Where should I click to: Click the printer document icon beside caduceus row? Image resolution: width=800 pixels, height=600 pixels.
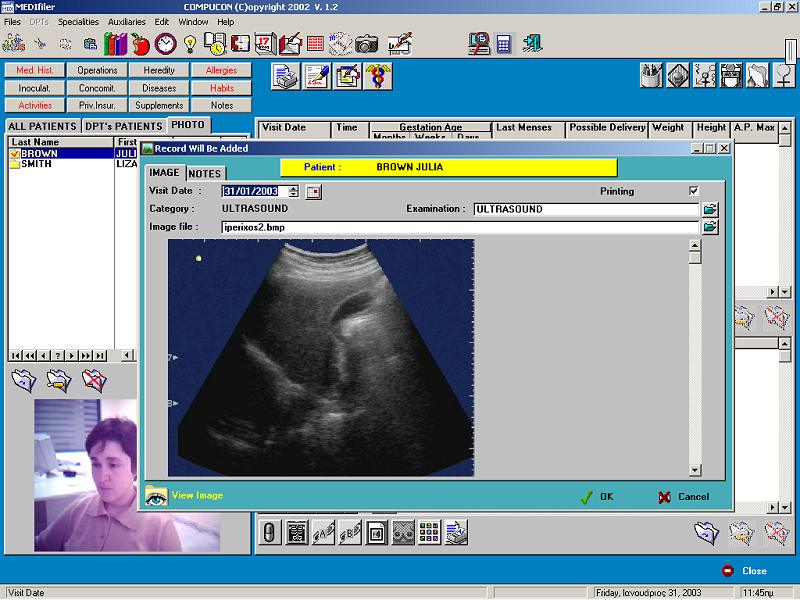[285, 77]
